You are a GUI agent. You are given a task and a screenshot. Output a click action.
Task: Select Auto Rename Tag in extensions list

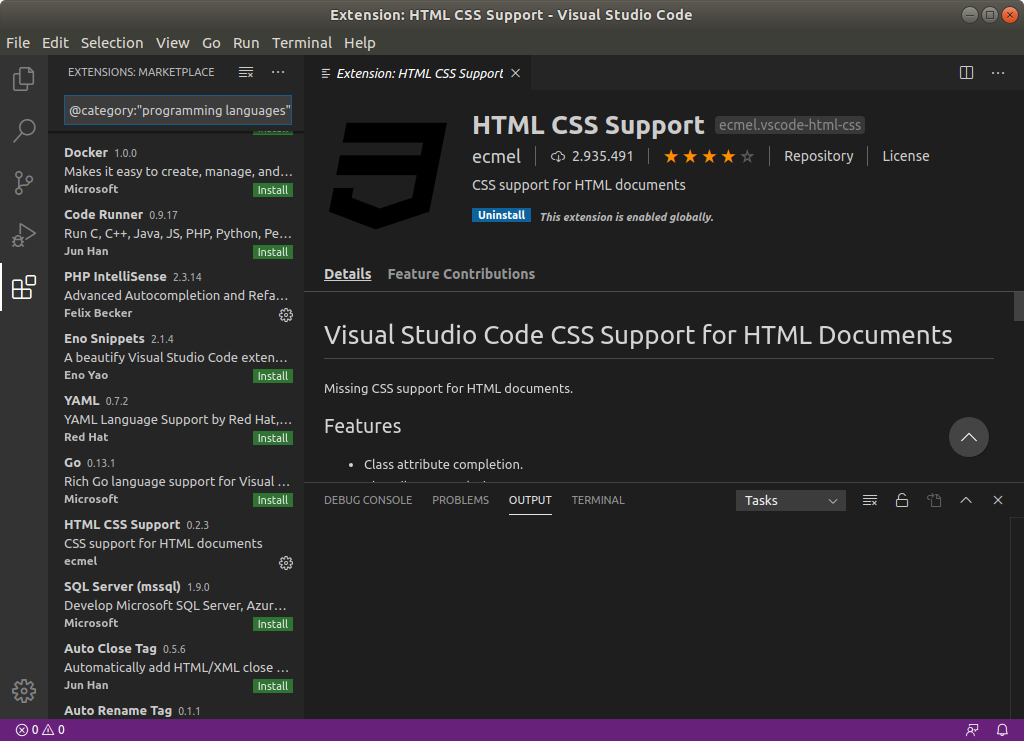click(176, 711)
